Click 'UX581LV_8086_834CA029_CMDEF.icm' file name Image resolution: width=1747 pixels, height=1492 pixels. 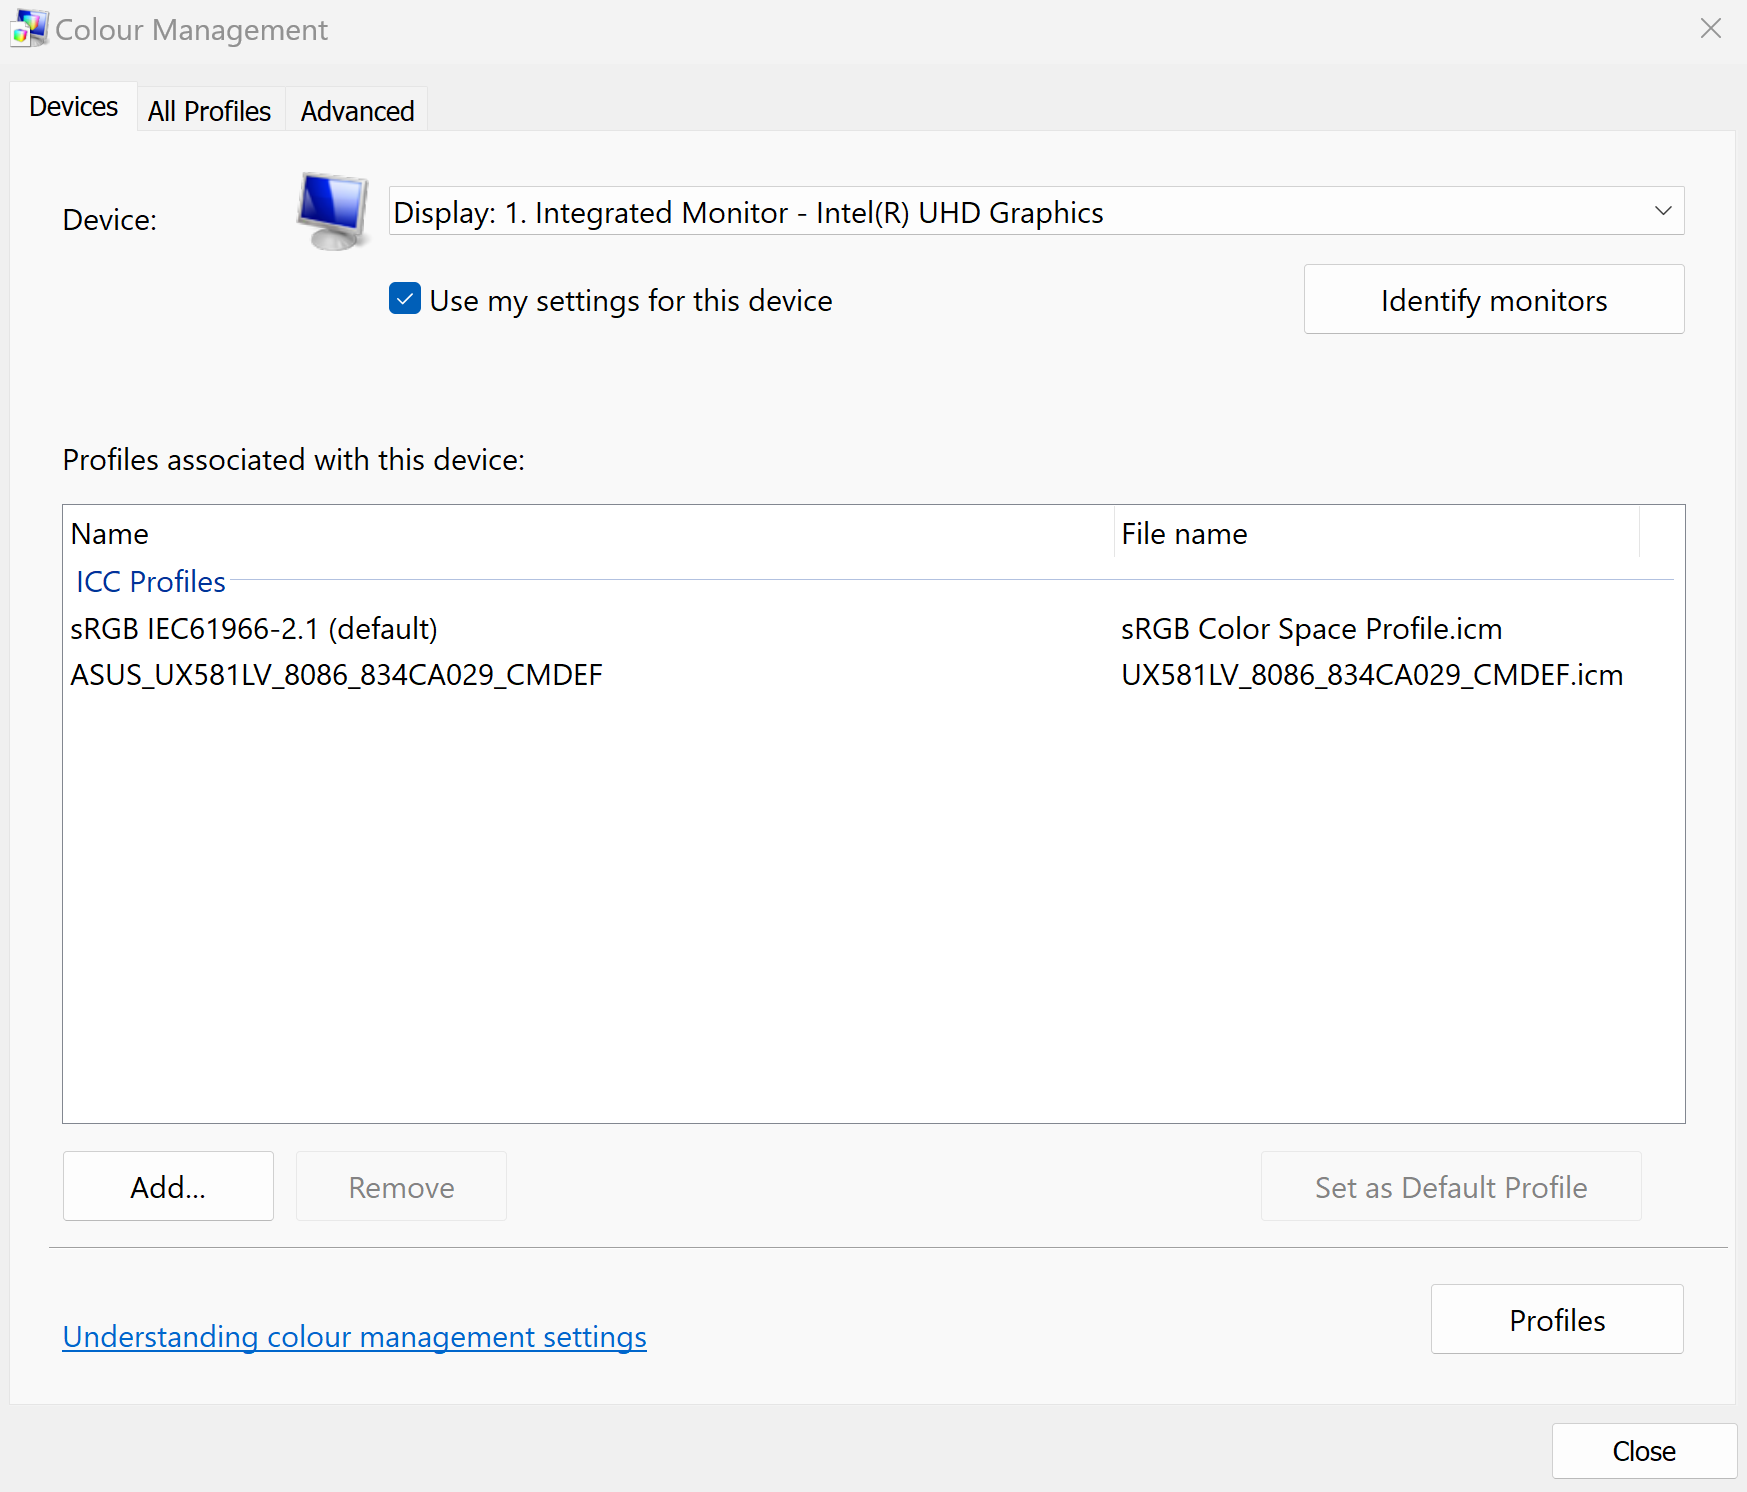tap(1372, 675)
